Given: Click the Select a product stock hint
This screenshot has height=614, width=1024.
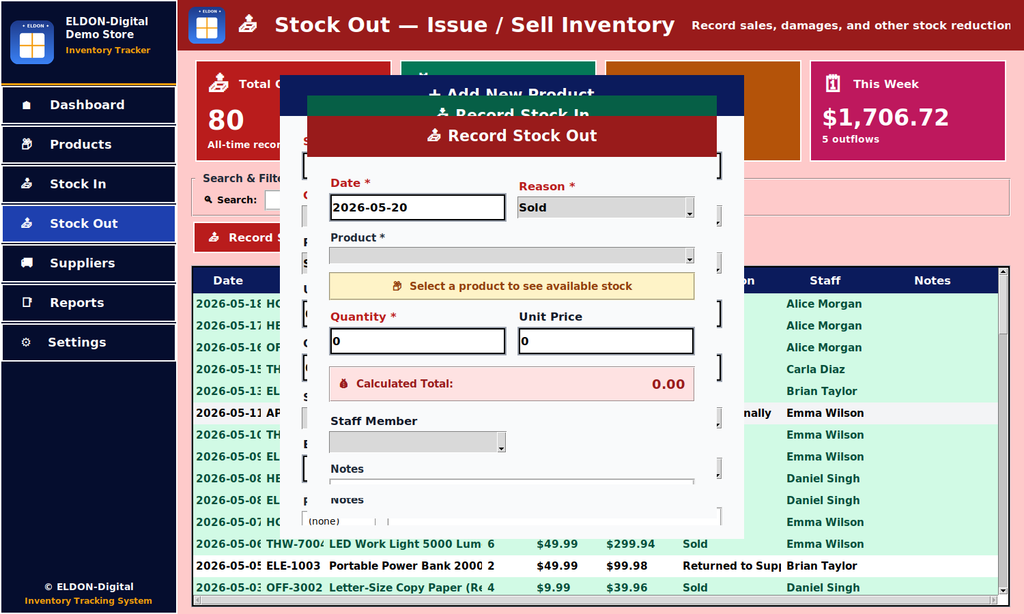Looking at the screenshot, I should pyautogui.click(x=511, y=286).
